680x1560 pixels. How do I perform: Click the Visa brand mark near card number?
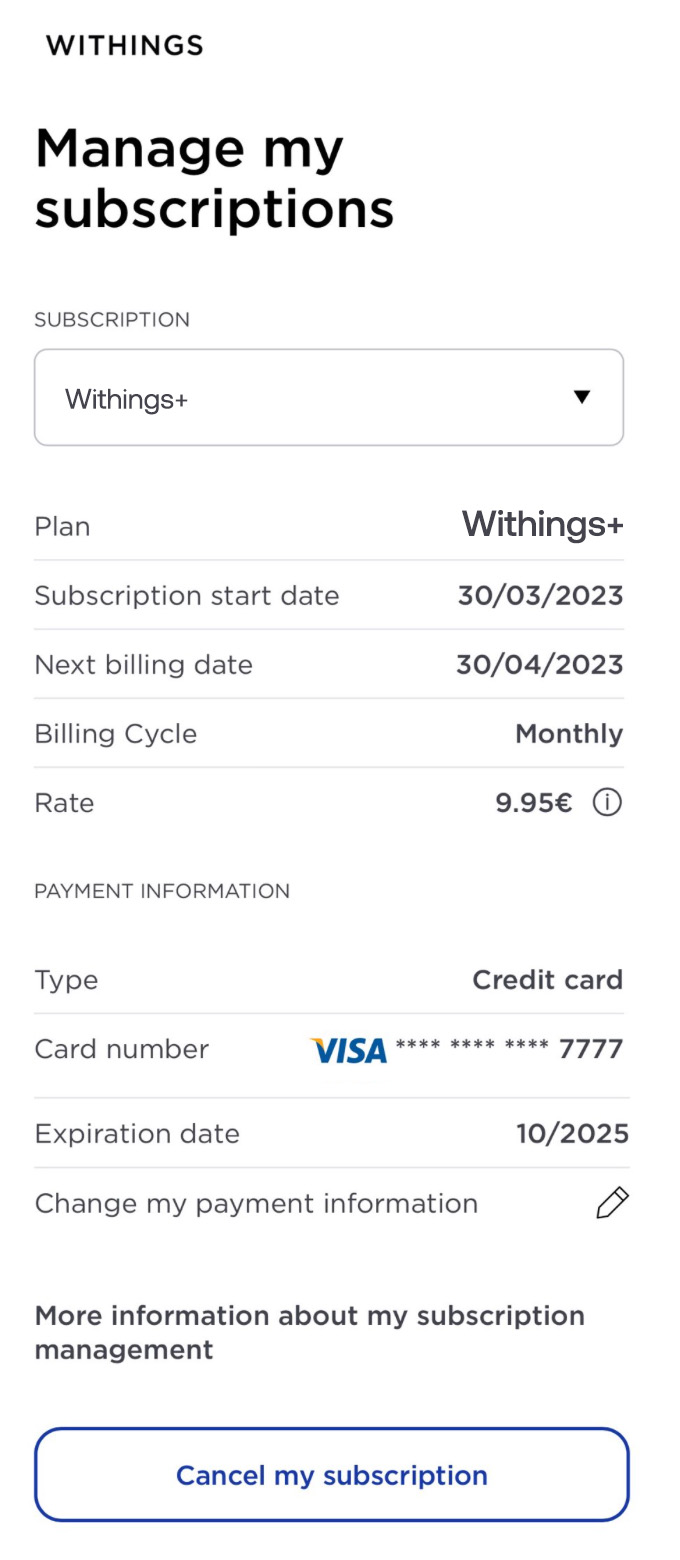[x=349, y=1049]
